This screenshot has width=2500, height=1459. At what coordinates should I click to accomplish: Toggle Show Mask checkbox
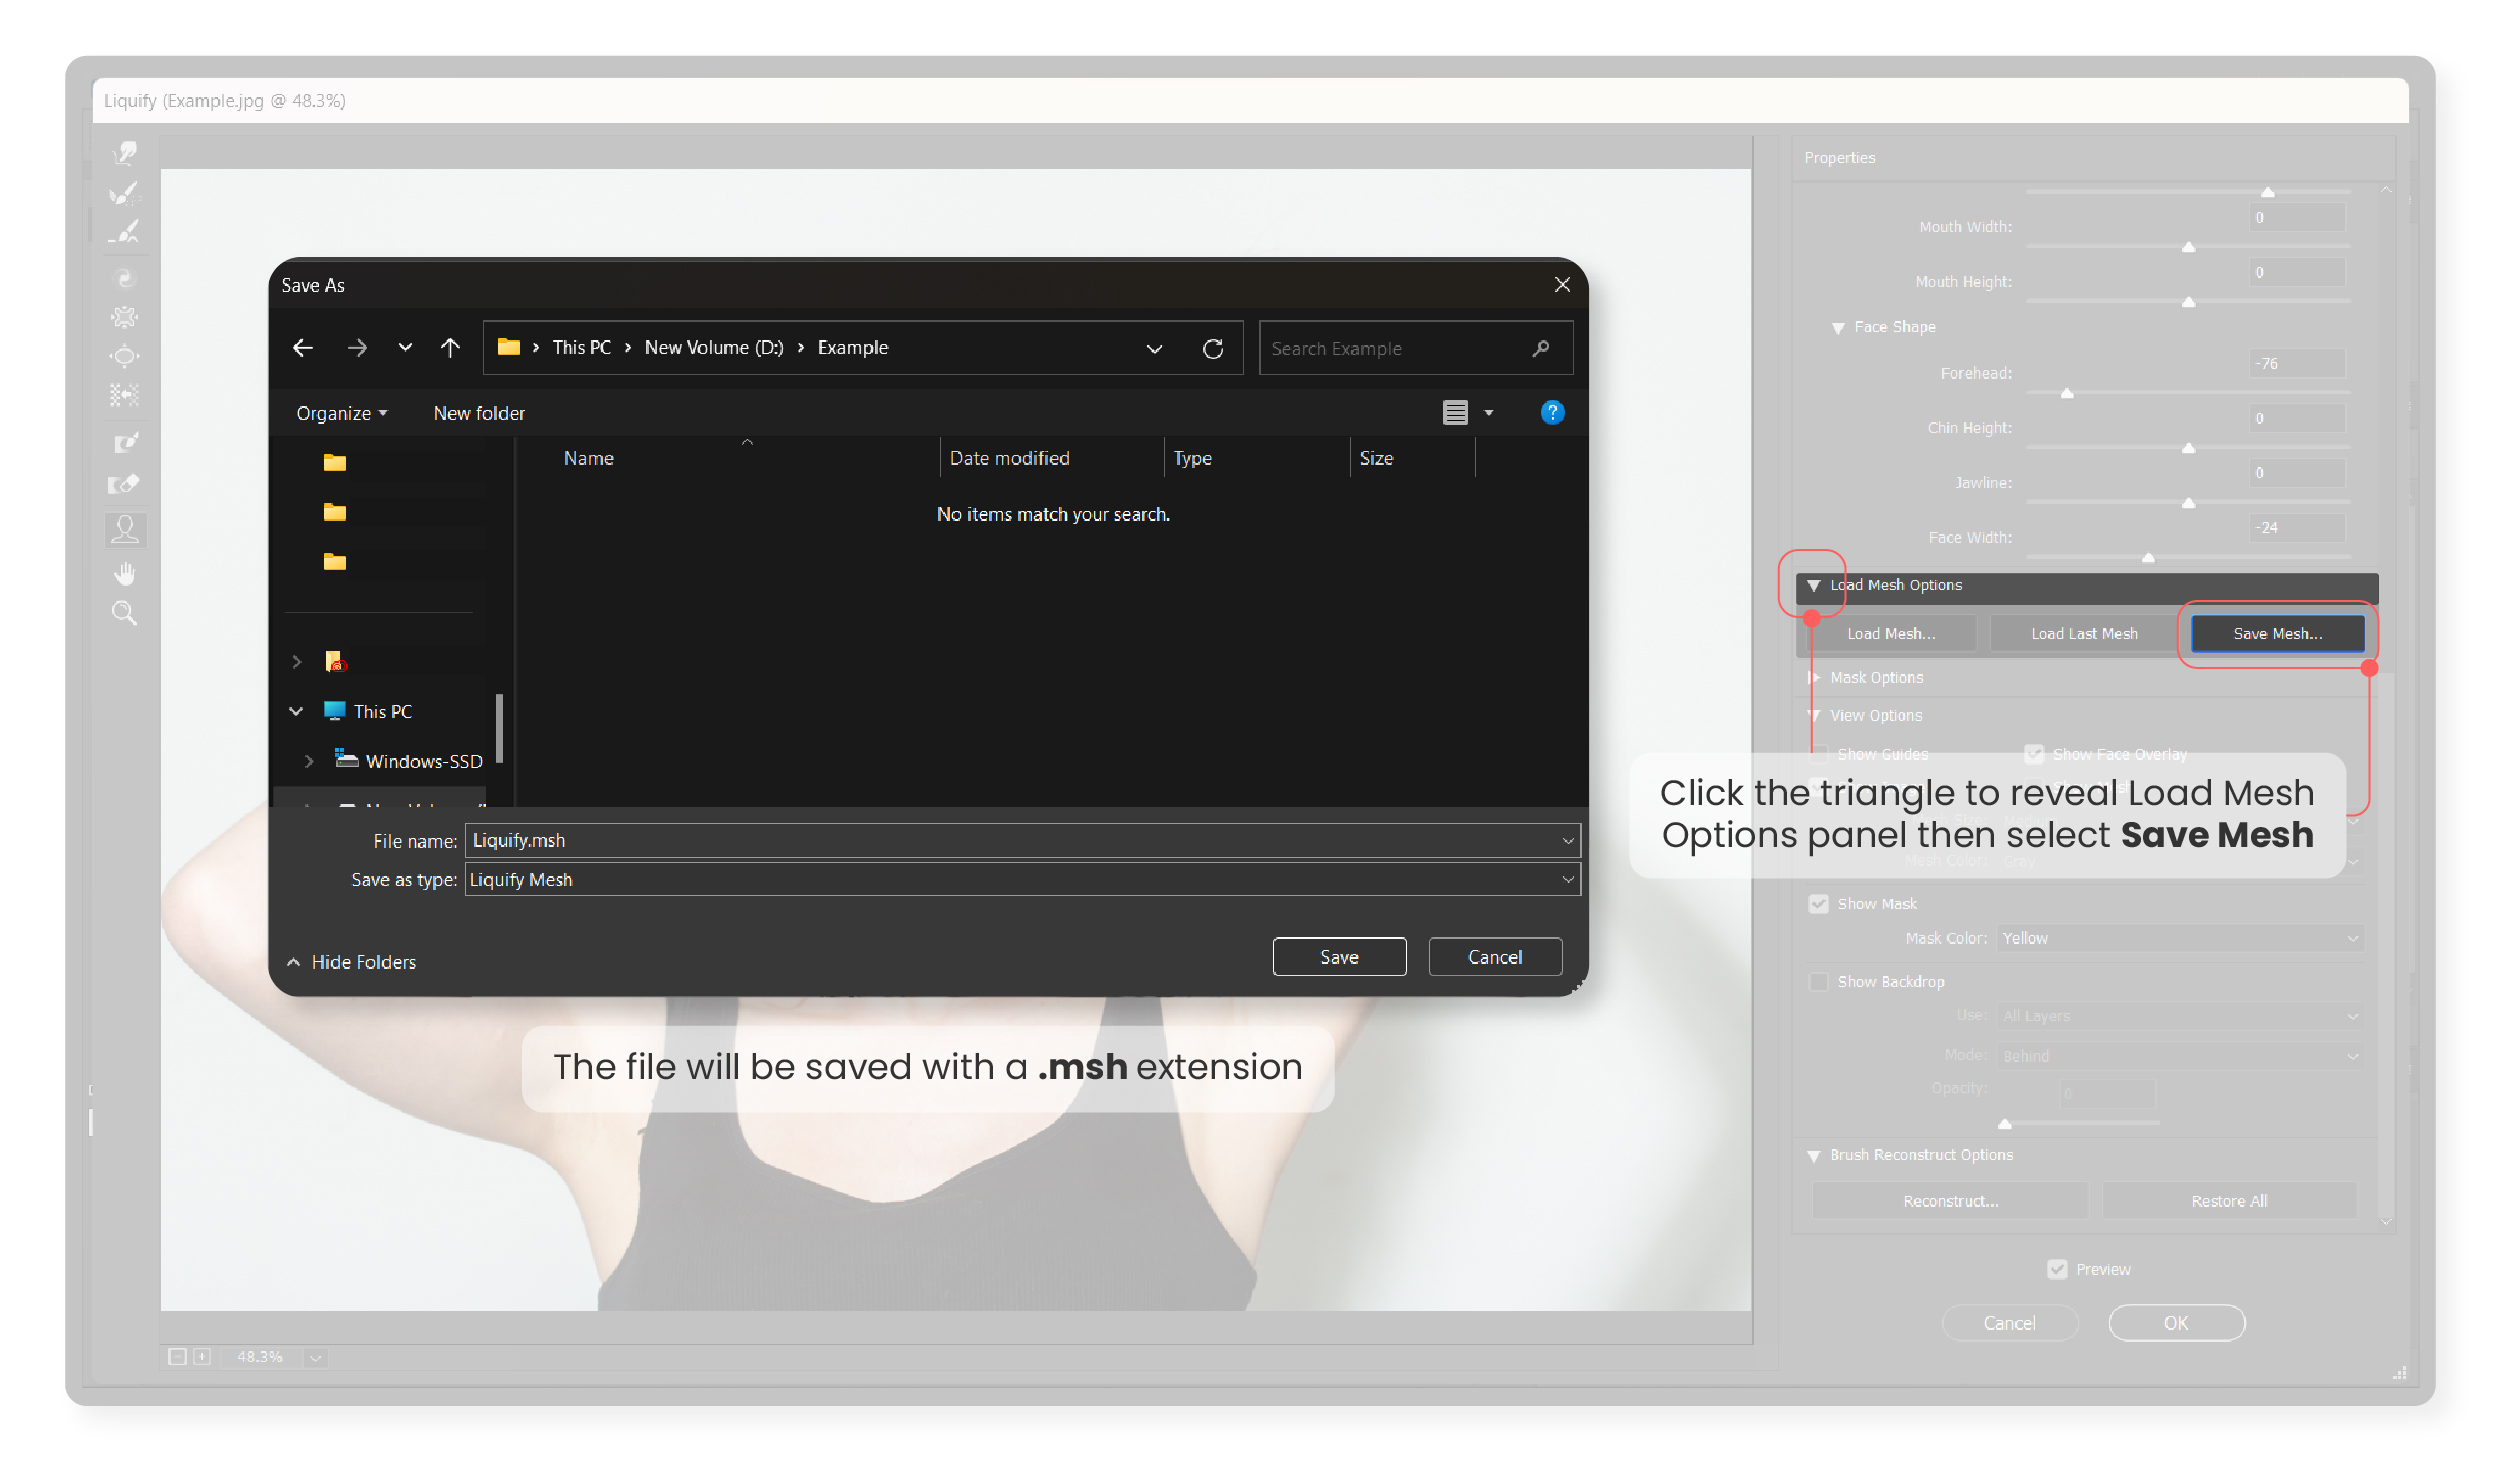tap(1819, 903)
